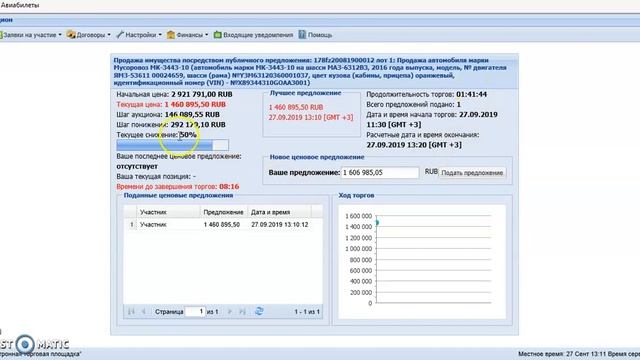Open the Настройки menu
The height and width of the screenshot is (360, 640).
140,35
